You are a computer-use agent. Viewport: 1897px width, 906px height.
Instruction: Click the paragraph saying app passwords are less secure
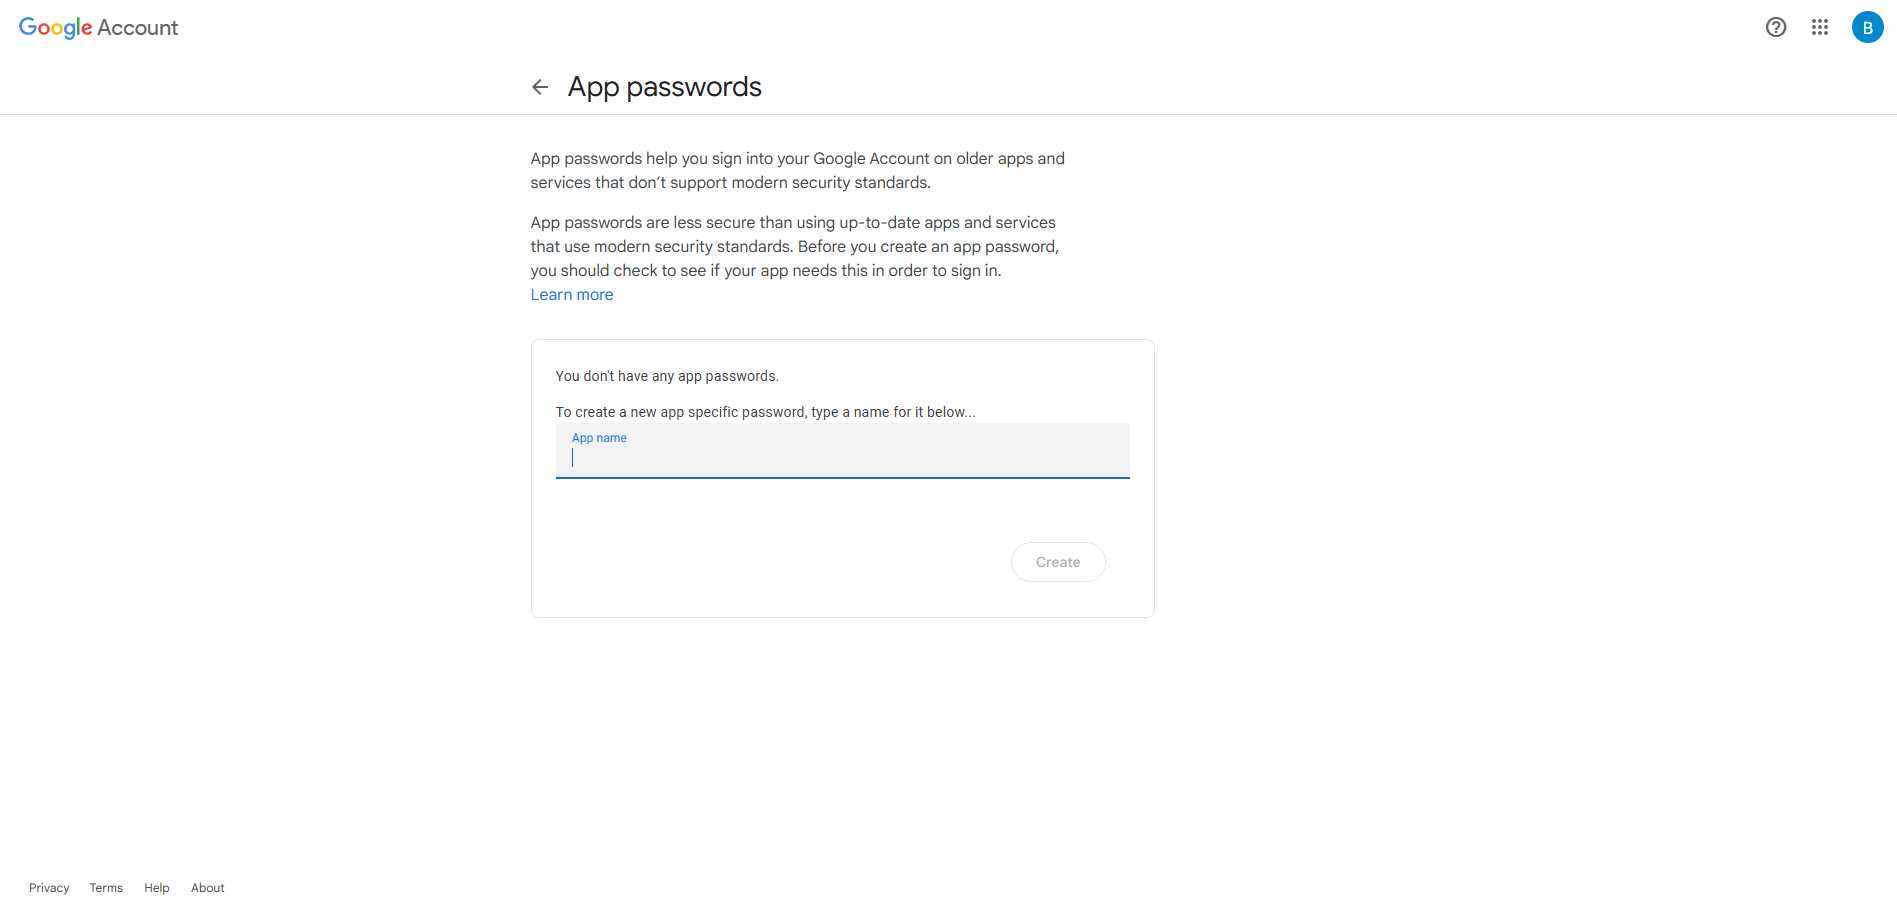click(794, 246)
